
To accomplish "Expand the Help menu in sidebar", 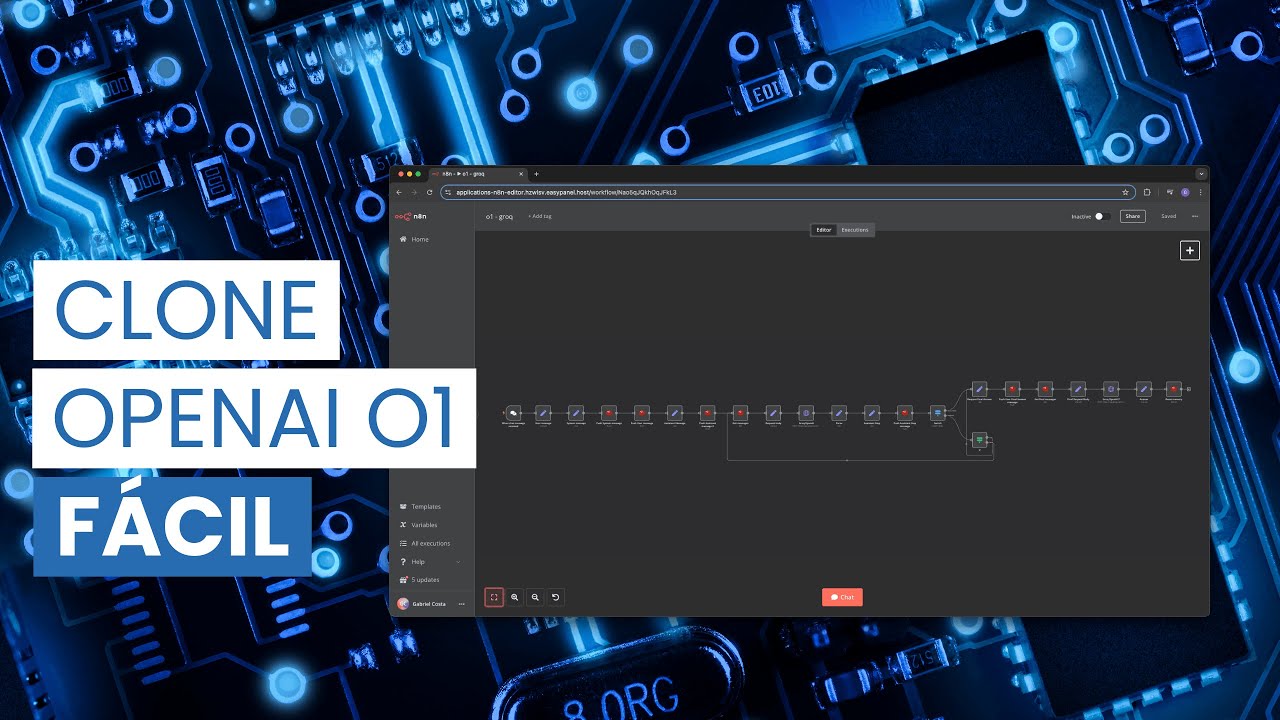I will (x=430, y=562).
